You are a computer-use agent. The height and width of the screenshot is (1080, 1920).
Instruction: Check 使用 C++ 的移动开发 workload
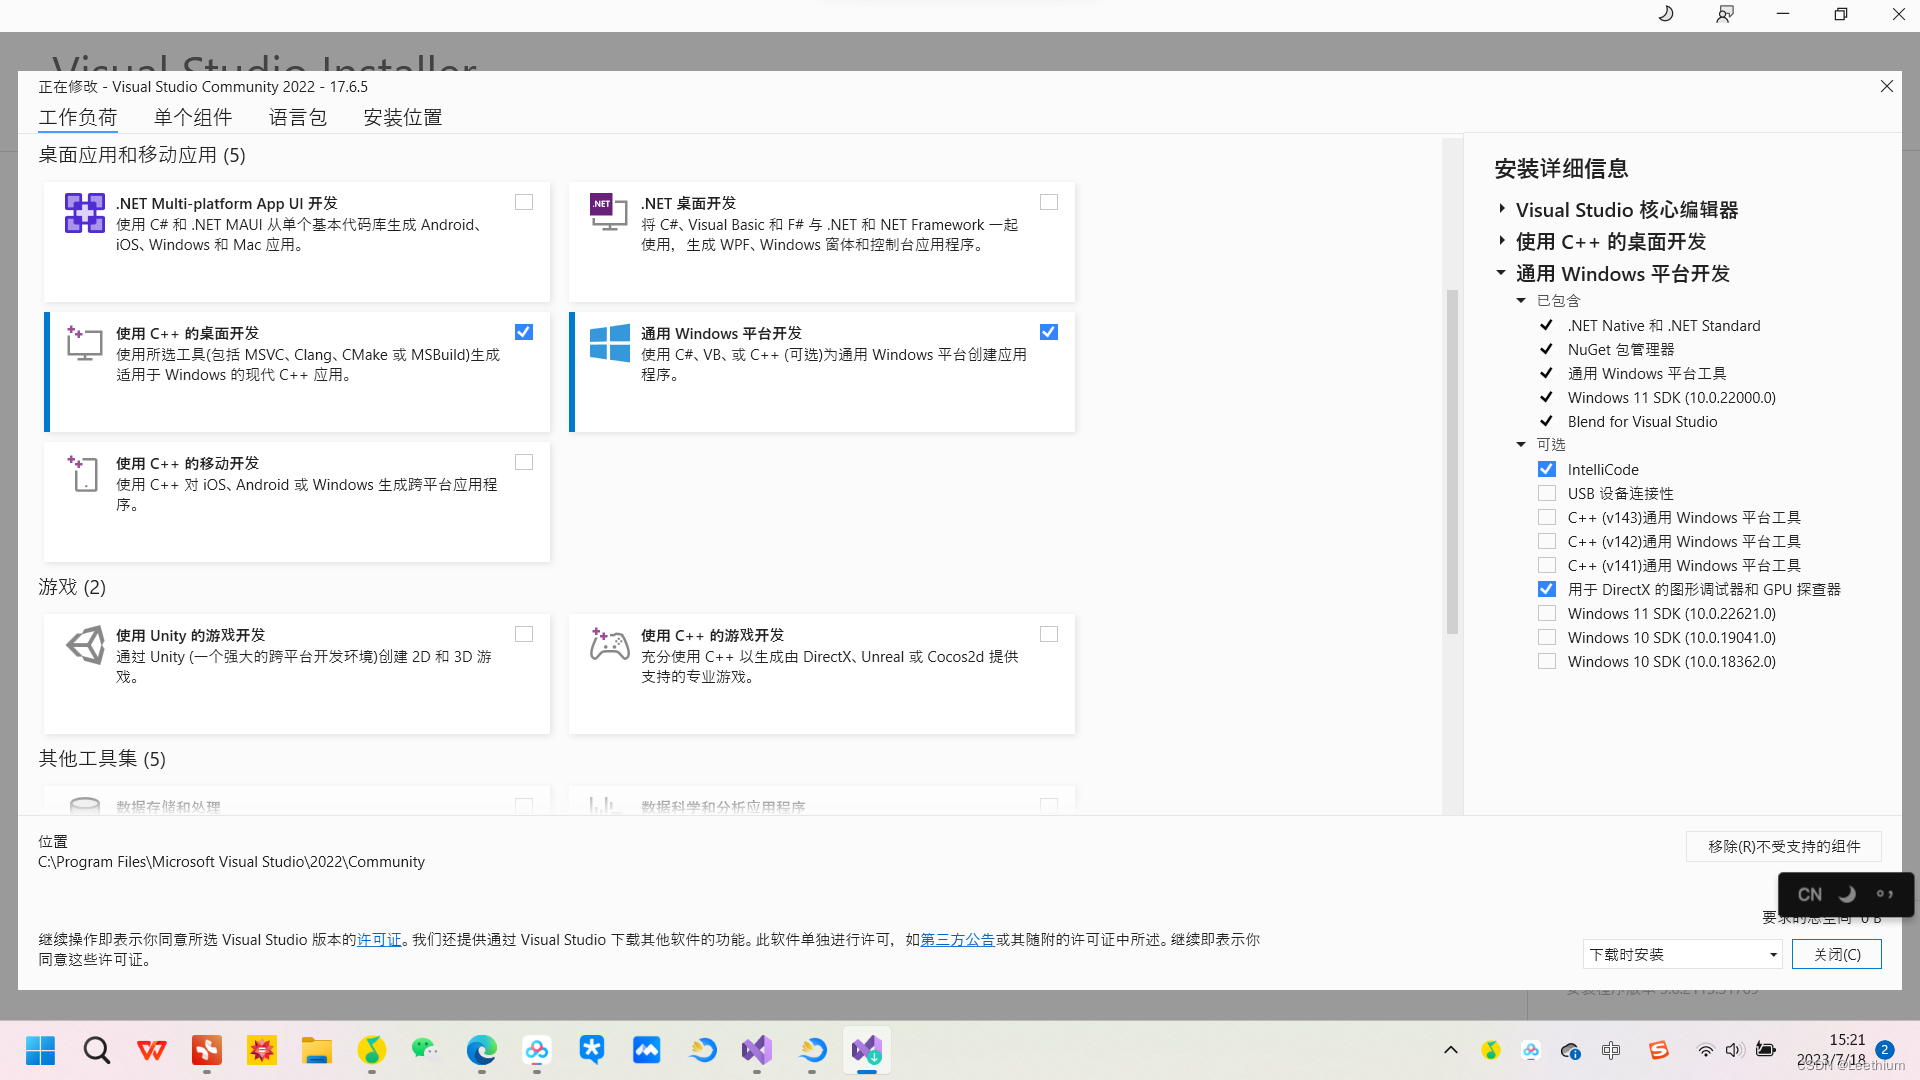coord(524,462)
